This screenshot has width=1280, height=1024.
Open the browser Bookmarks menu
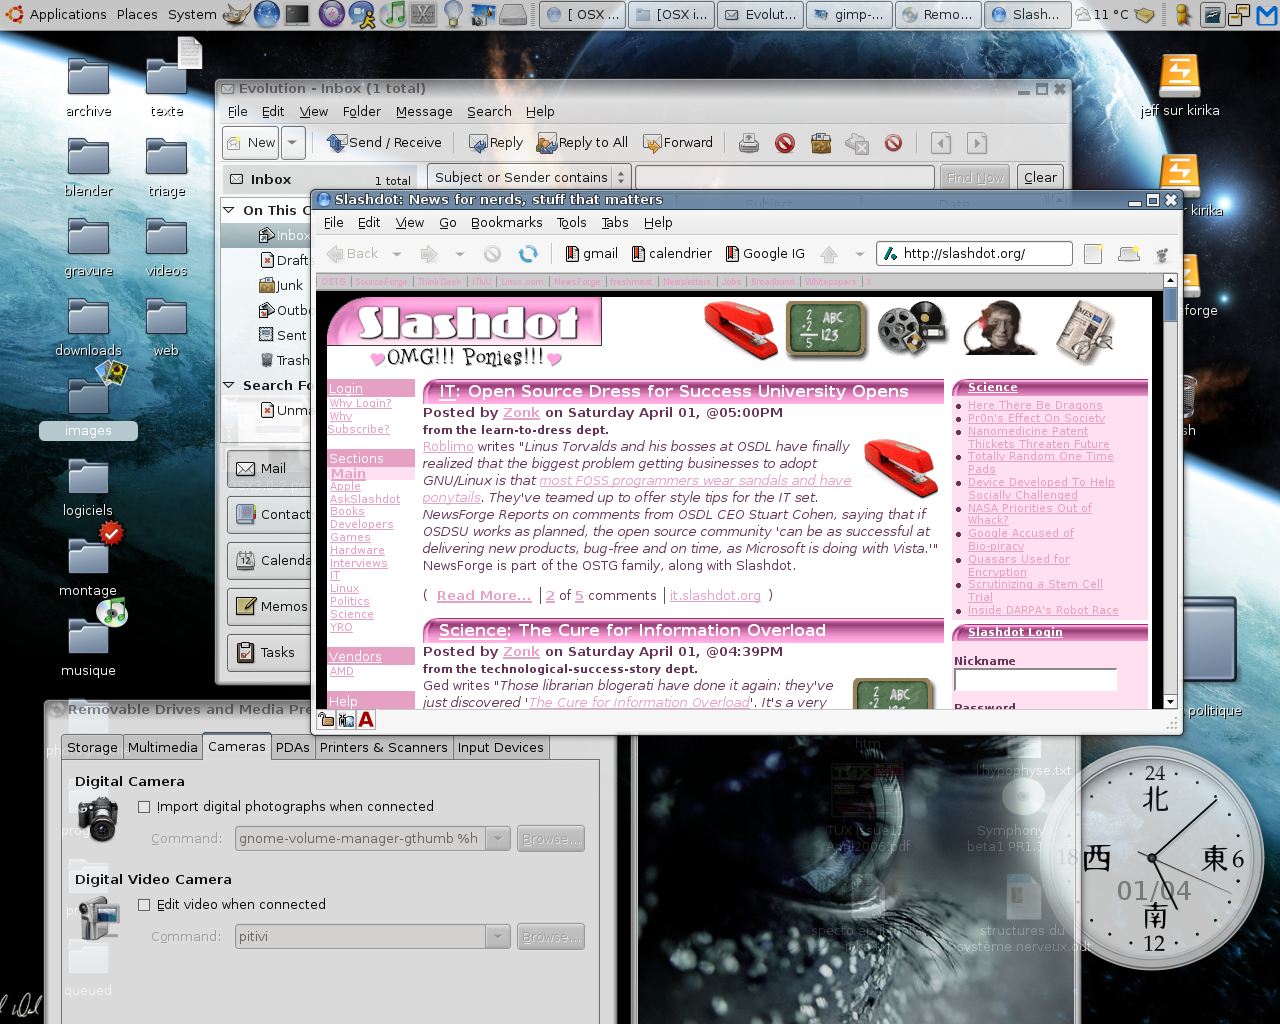tap(506, 222)
